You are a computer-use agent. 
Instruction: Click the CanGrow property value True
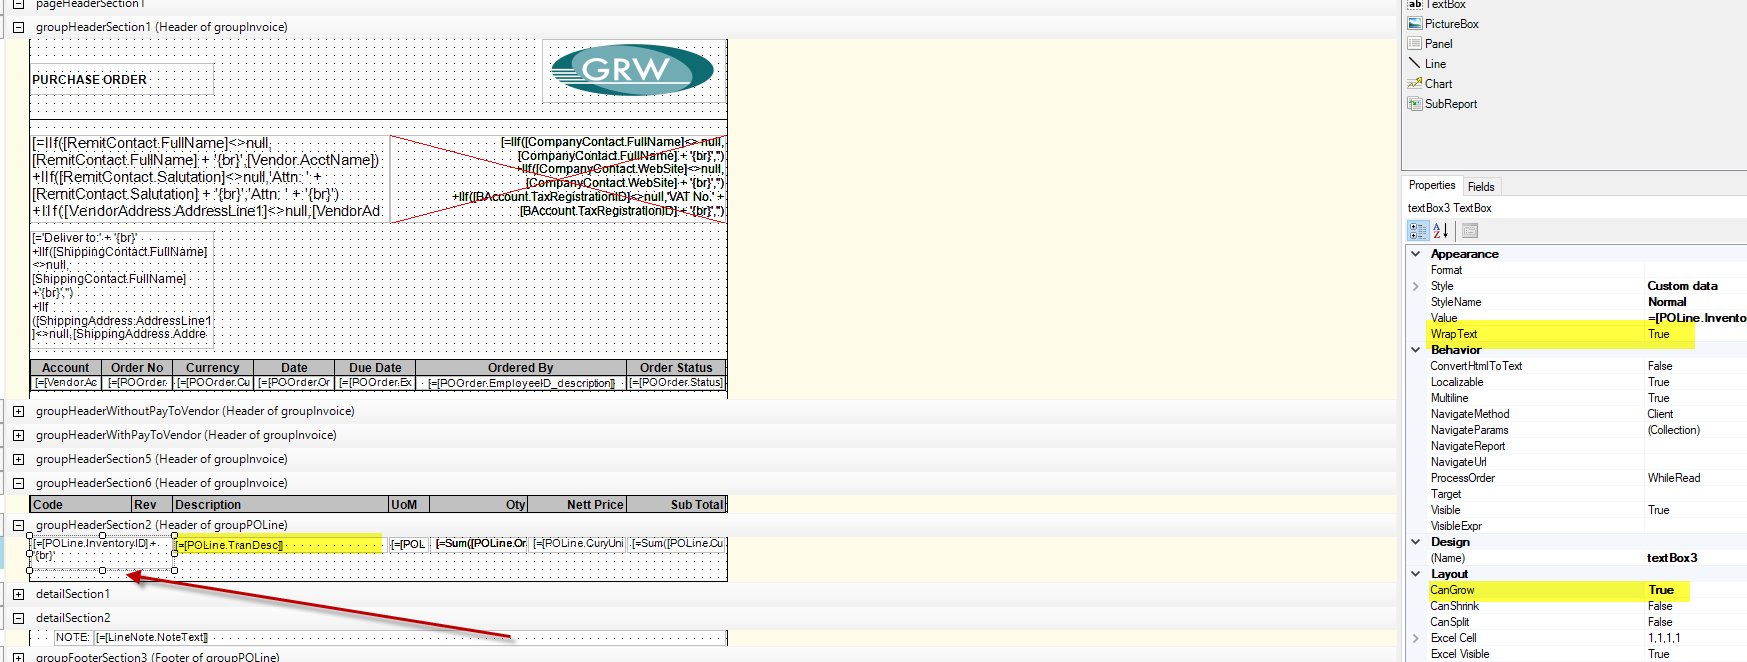coord(1661,590)
